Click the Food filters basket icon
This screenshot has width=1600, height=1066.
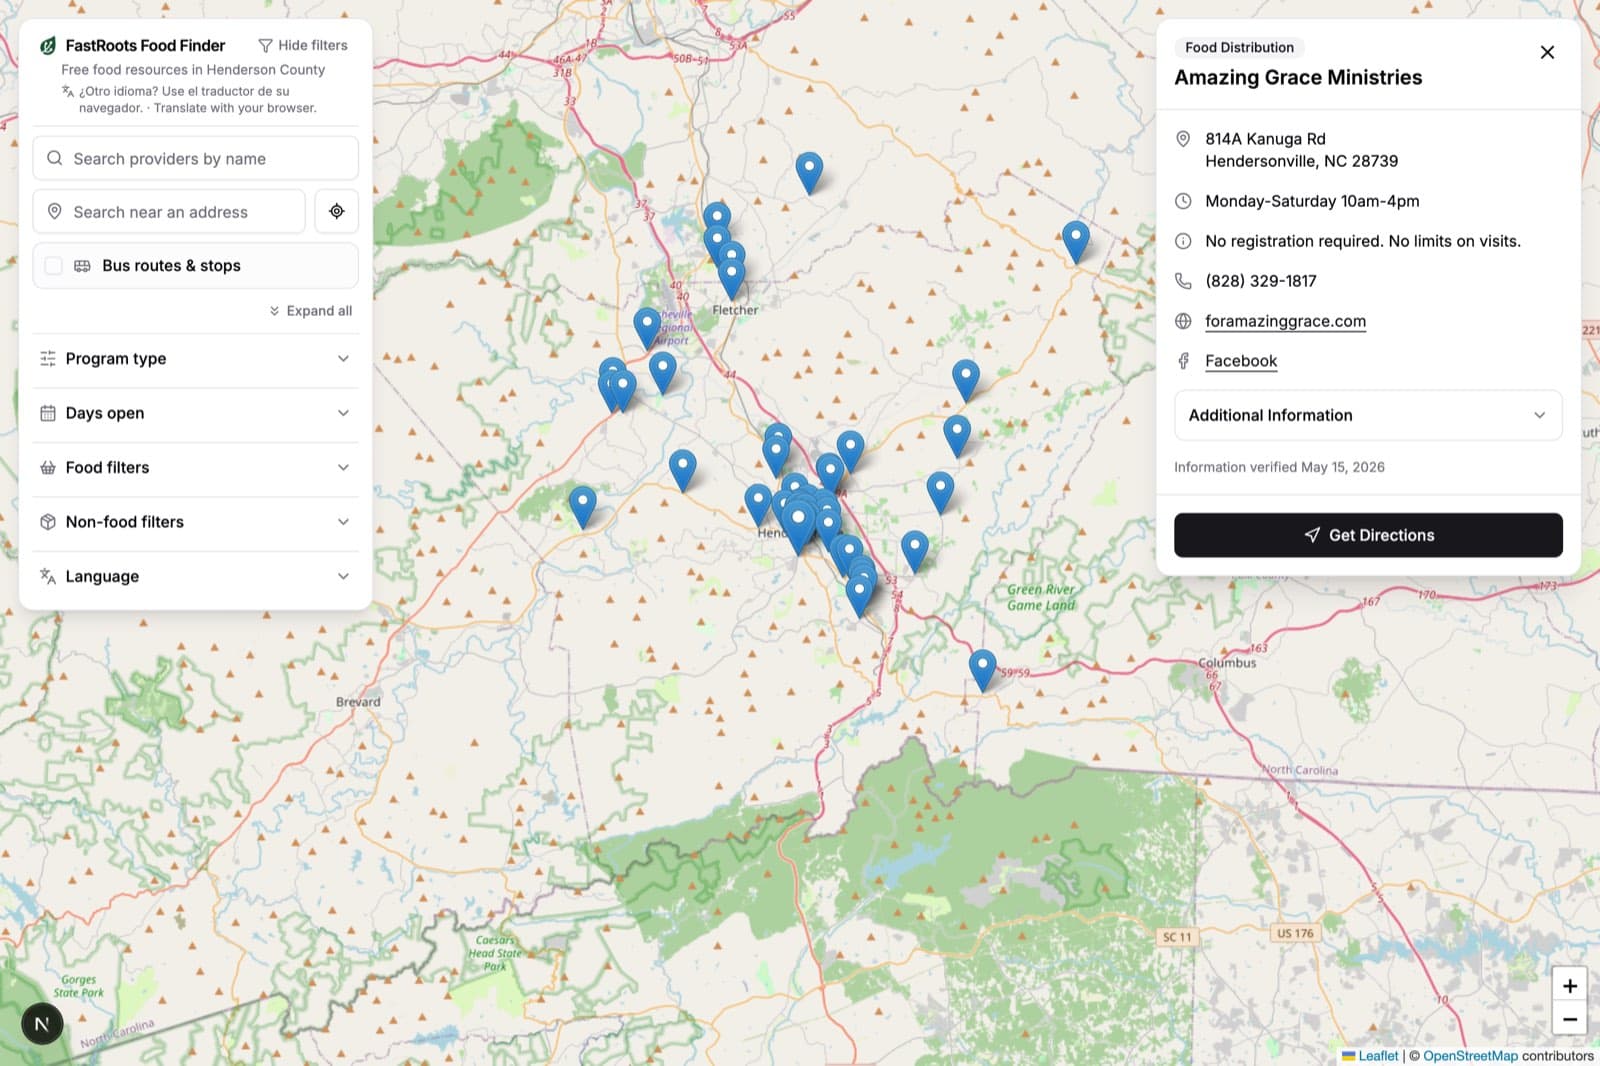click(47, 467)
